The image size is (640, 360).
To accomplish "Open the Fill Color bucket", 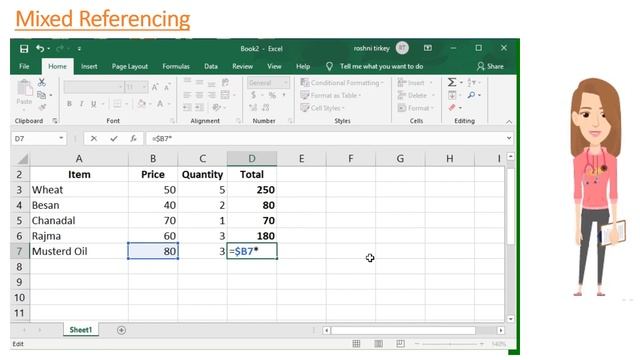I will click(142, 104).
